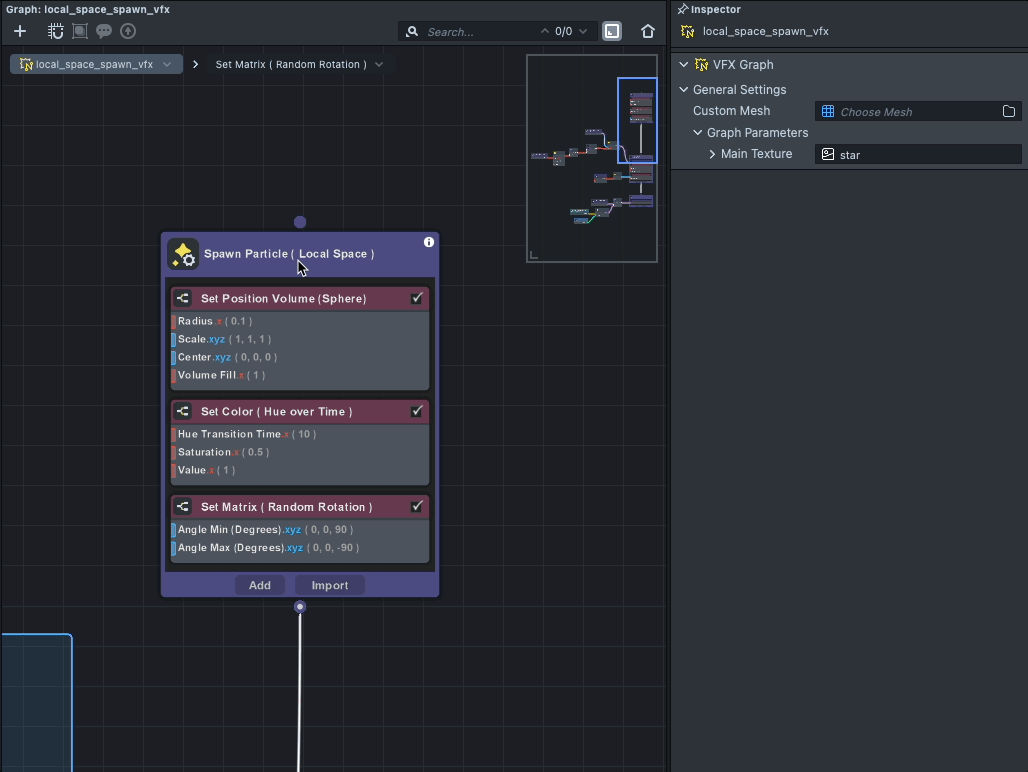Uncheck Set Color (Hue over Time) module
The height and width of the screenshot is (772, 1028).
pyautogui.click(x=417, y=411)
